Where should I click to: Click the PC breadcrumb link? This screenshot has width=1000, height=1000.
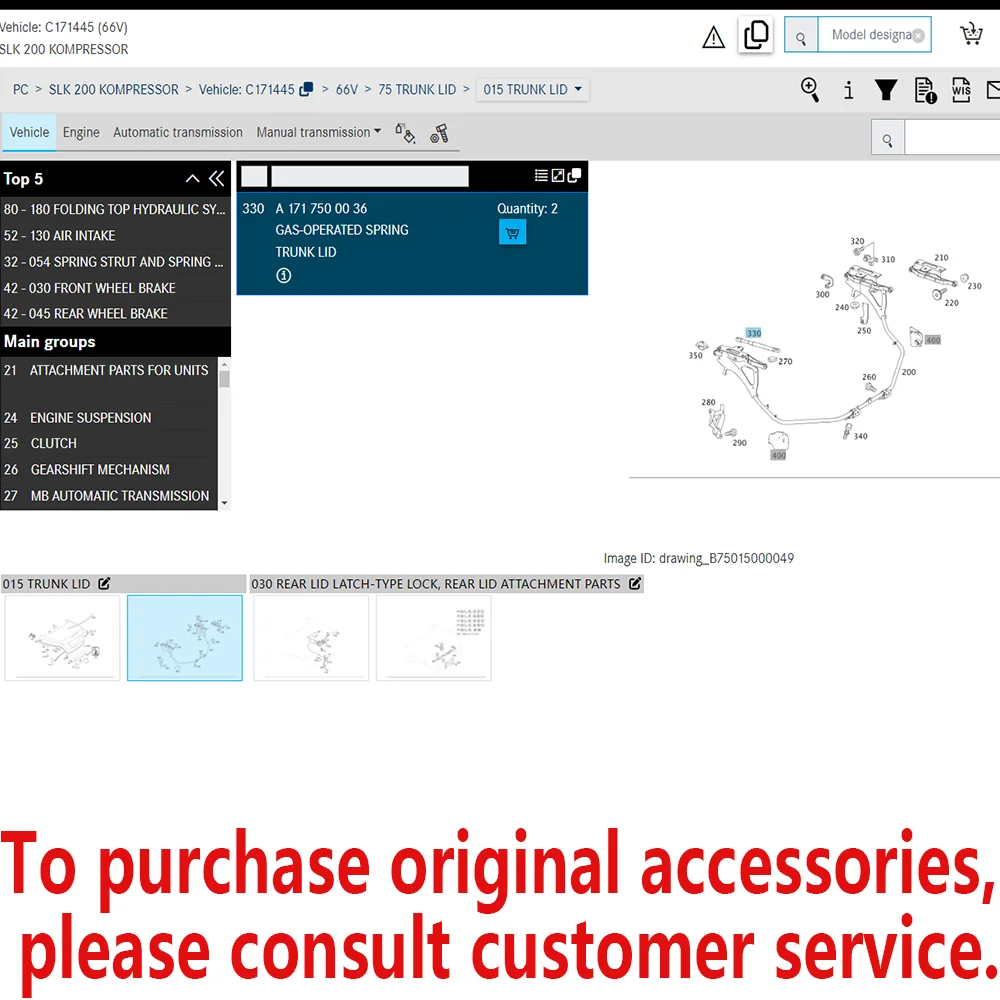[20, 89]
